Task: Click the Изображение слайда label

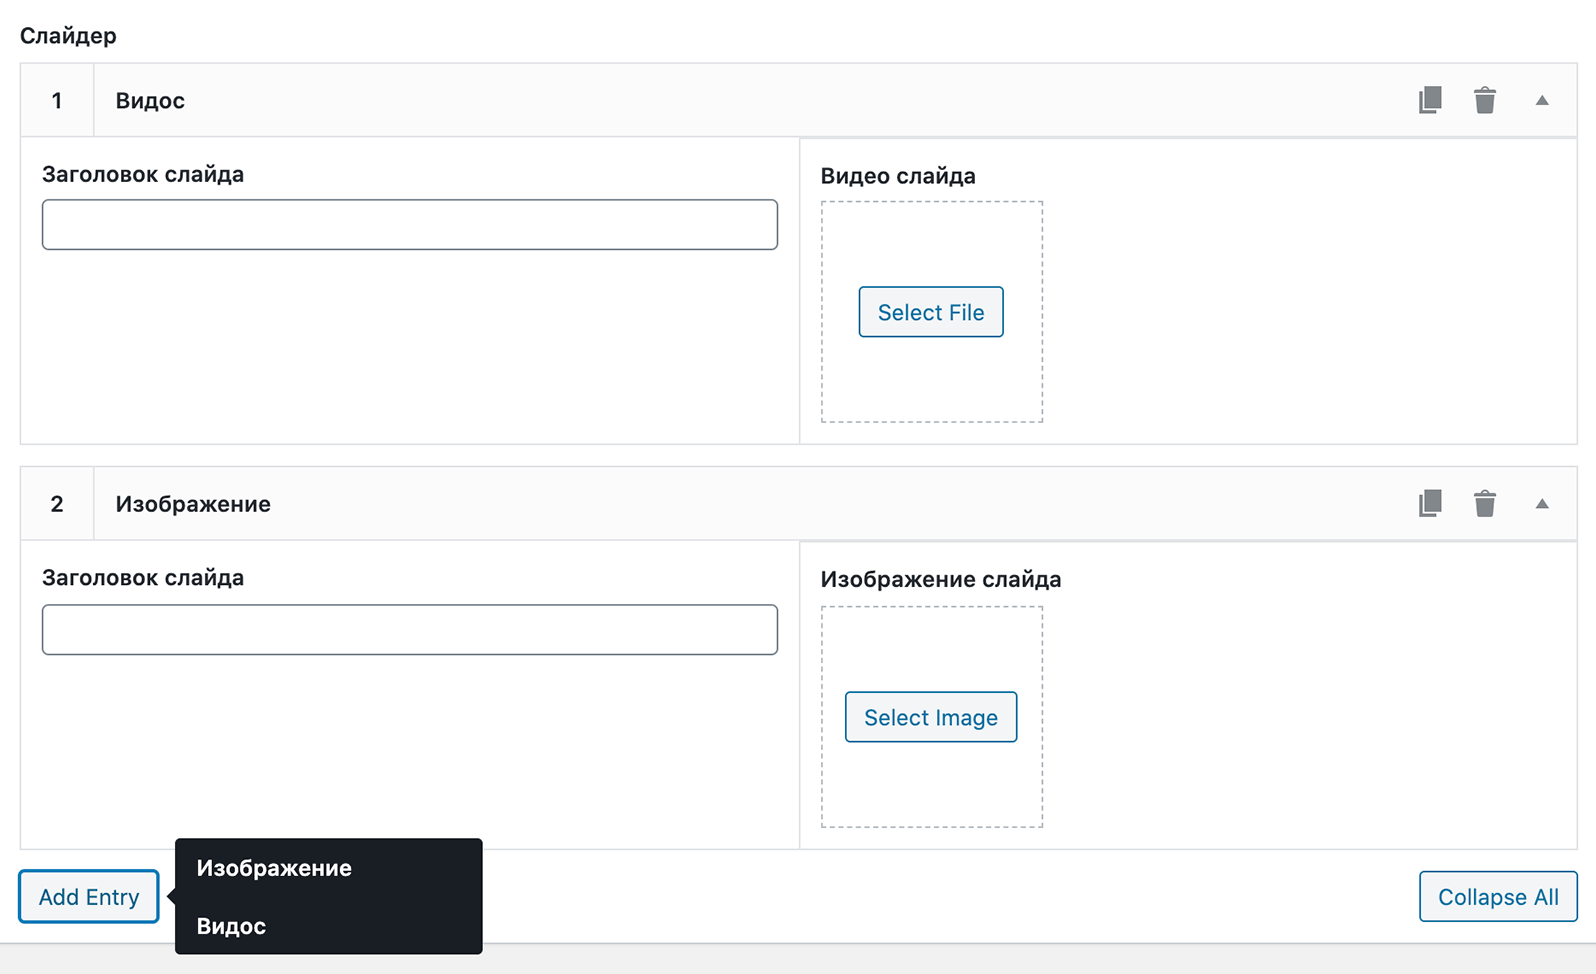Action: pos(941,580)
